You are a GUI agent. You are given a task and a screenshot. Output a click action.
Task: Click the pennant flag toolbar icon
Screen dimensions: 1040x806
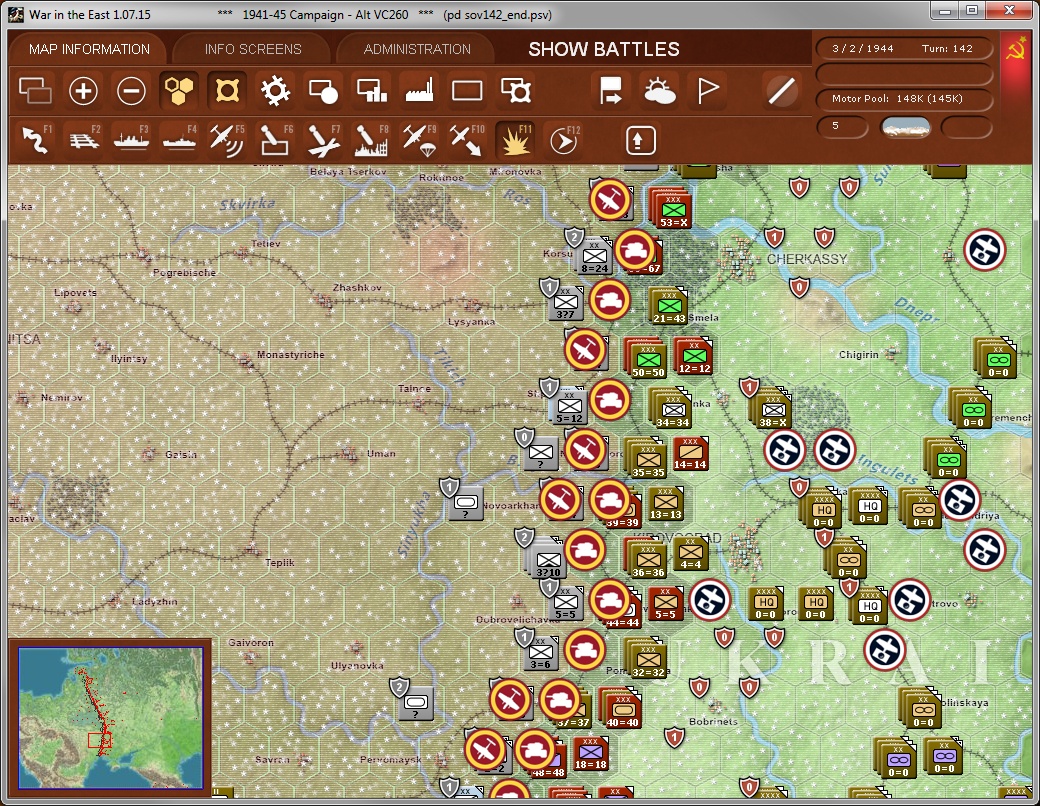point(708,91)
